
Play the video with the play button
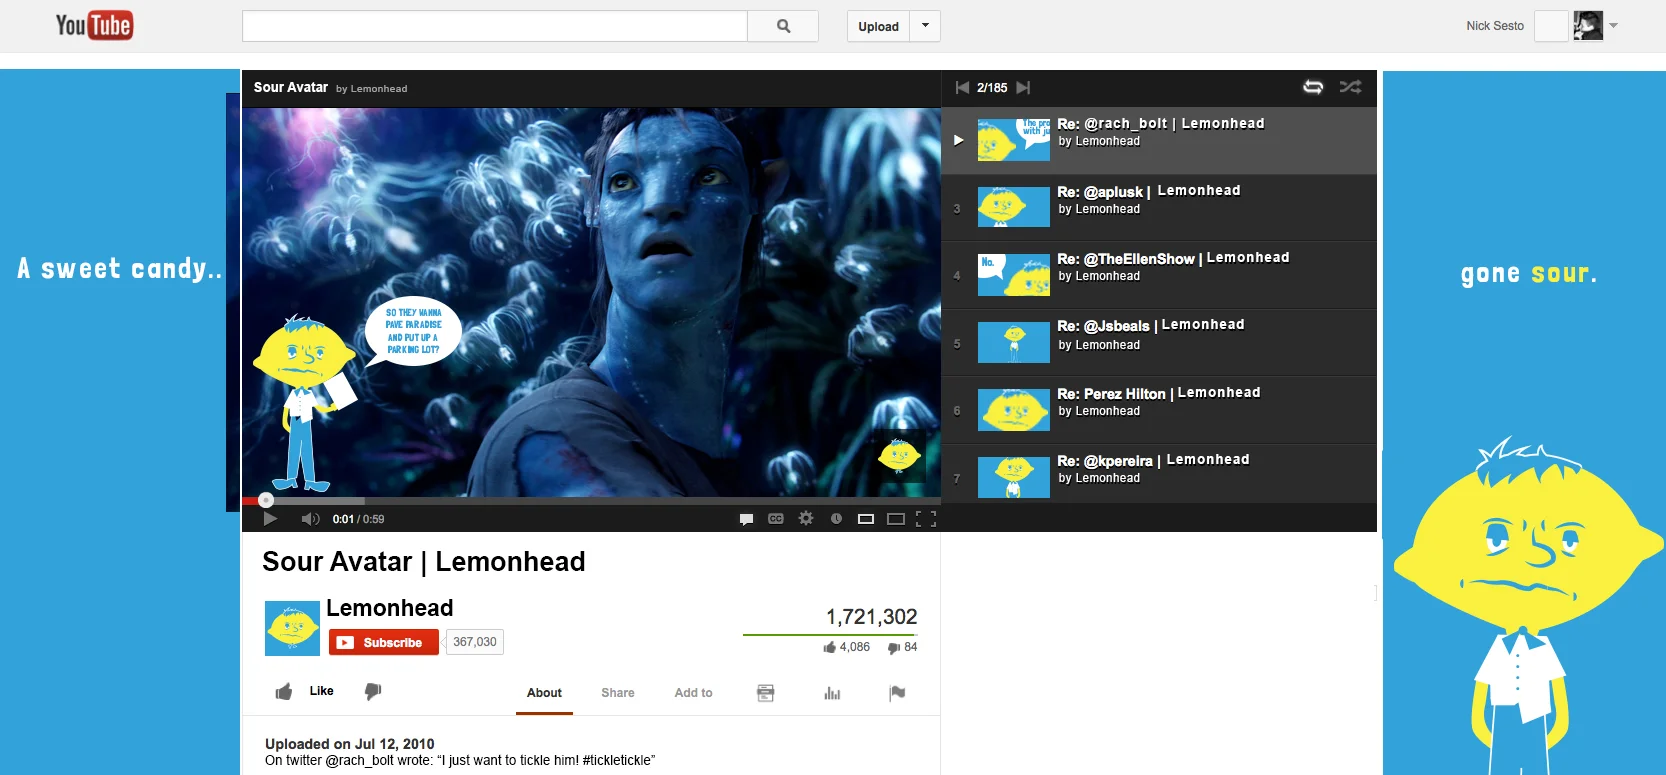[270, 519]
